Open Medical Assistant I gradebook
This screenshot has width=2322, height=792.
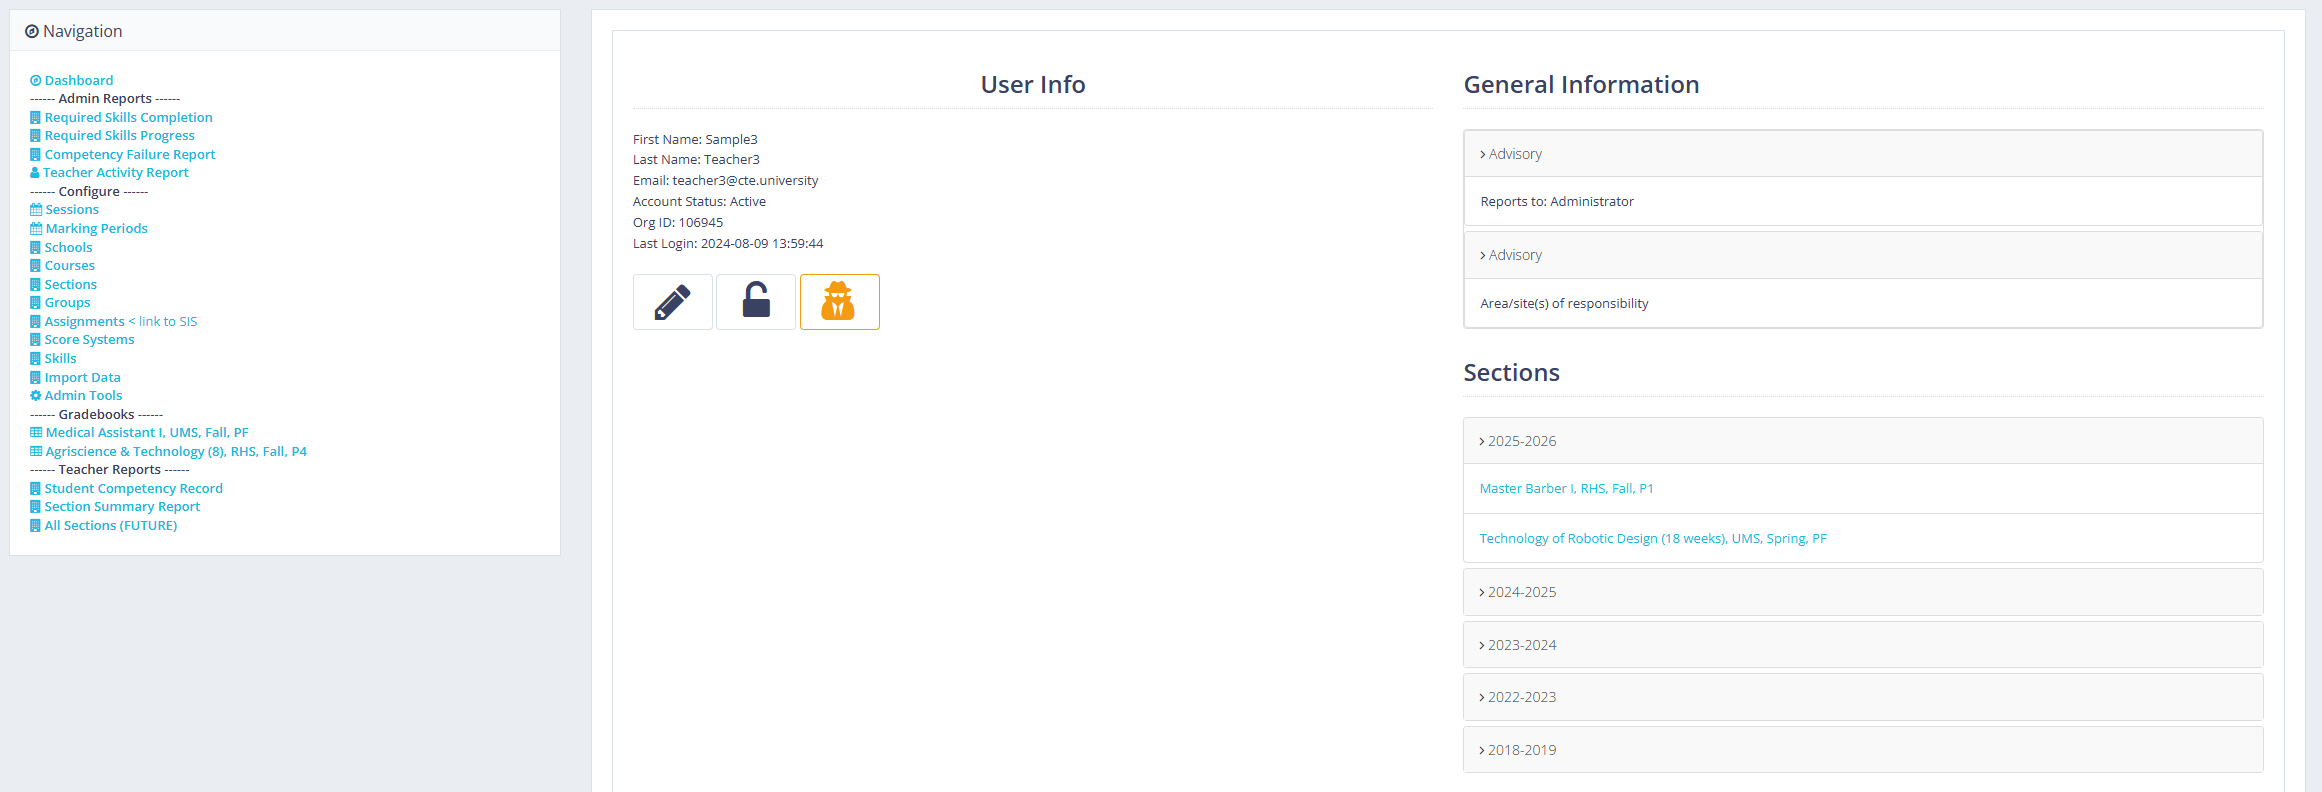(146, 433)
